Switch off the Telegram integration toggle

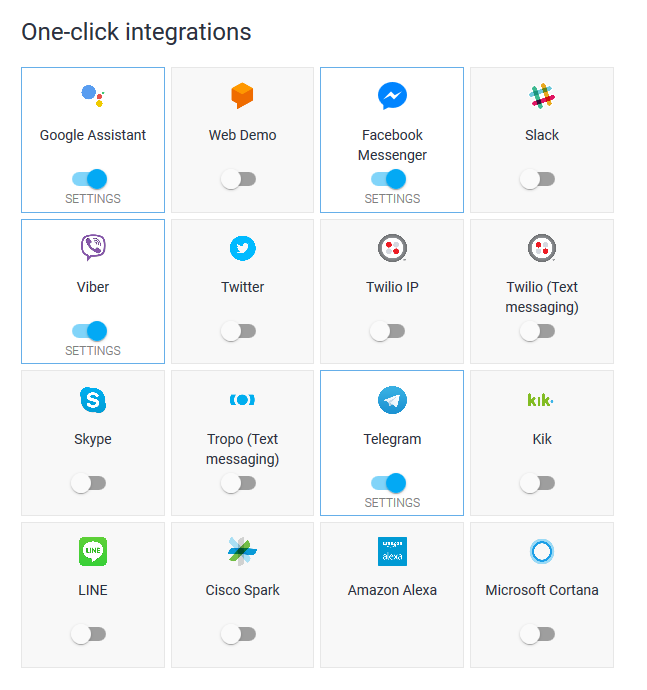388,483
